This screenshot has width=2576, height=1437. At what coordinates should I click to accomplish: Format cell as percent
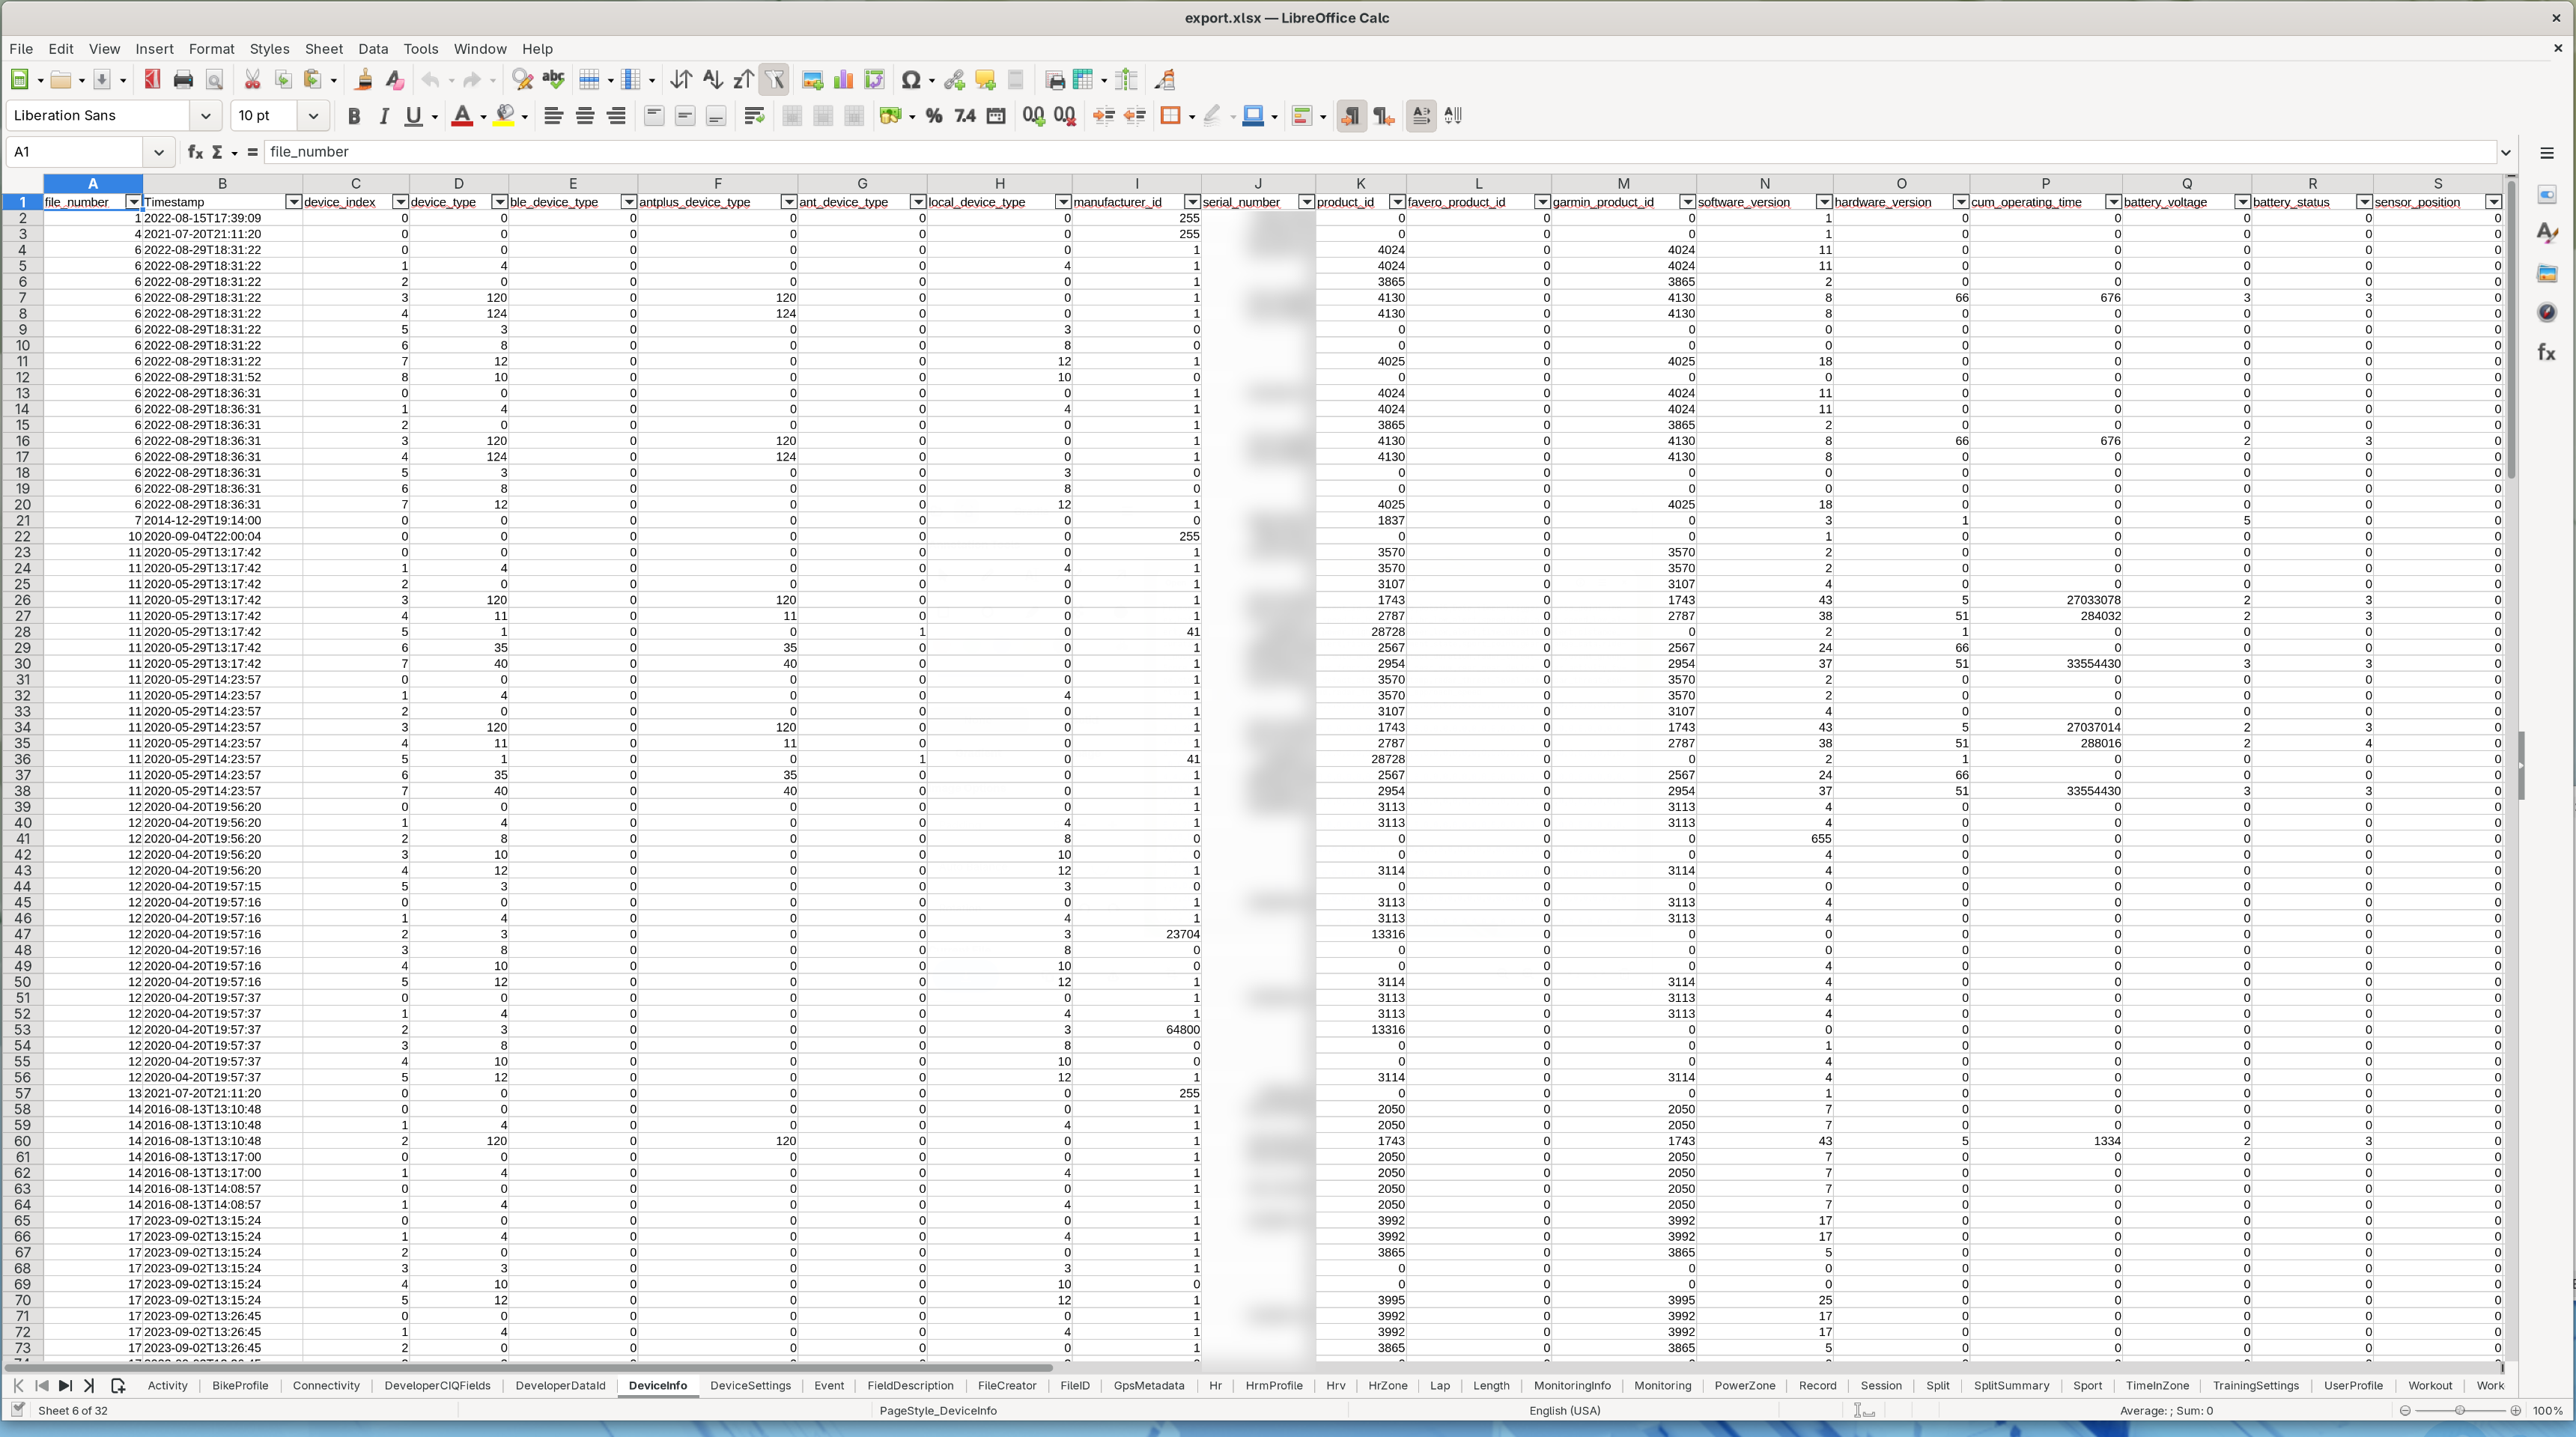click(x=934, y=116)
